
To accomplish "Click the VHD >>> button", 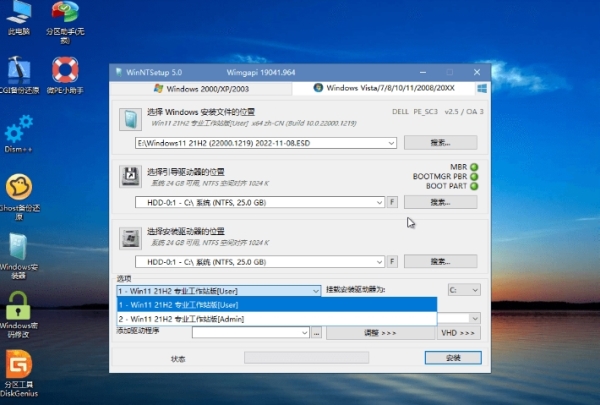I will (x=458, y=333).
